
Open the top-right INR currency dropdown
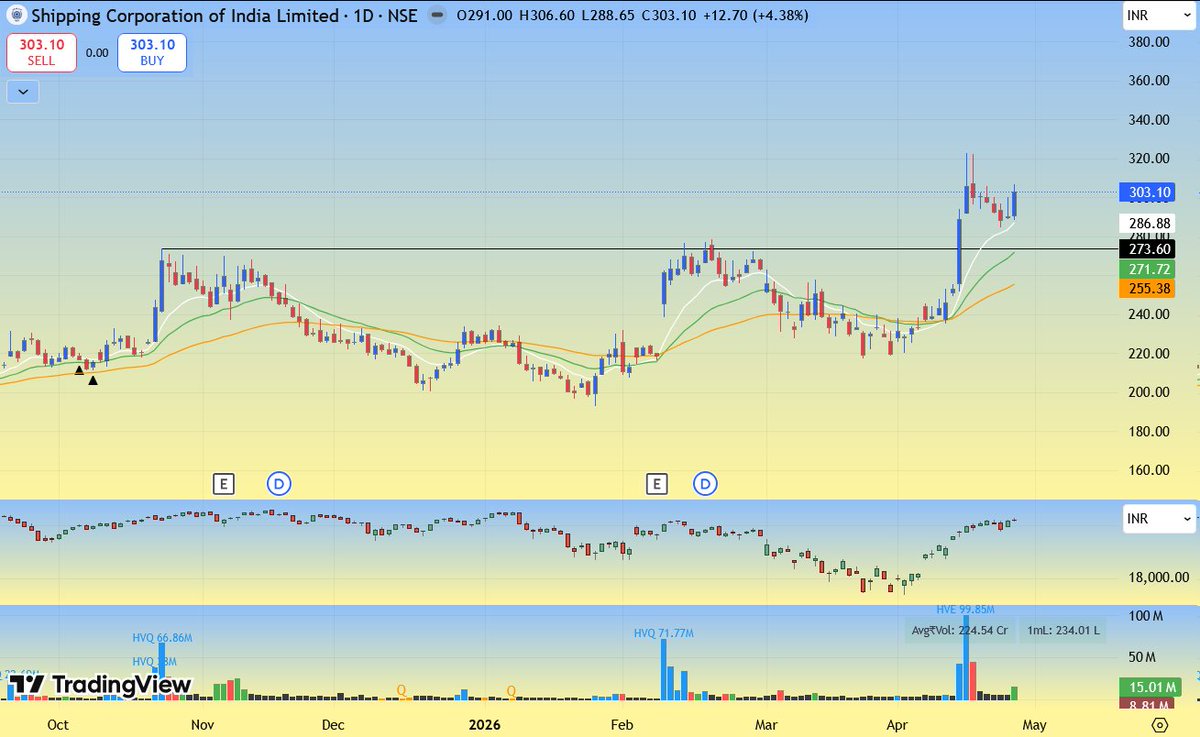tap(1158, 16)
